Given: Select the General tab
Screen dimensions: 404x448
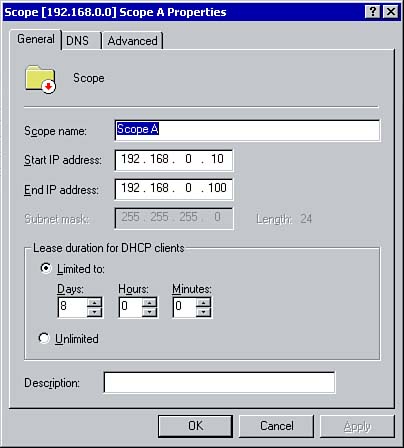Looking at the screenshot, I should pos(36,39).
